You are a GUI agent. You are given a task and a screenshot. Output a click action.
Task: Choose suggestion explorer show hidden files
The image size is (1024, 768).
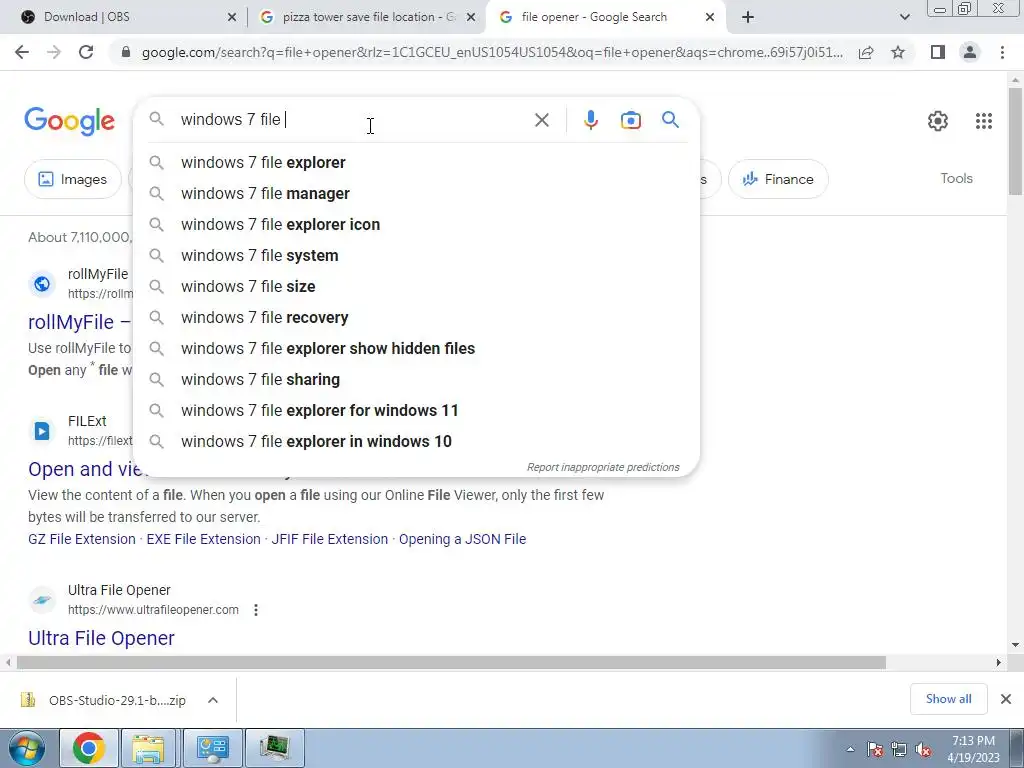tap(416, 349)
